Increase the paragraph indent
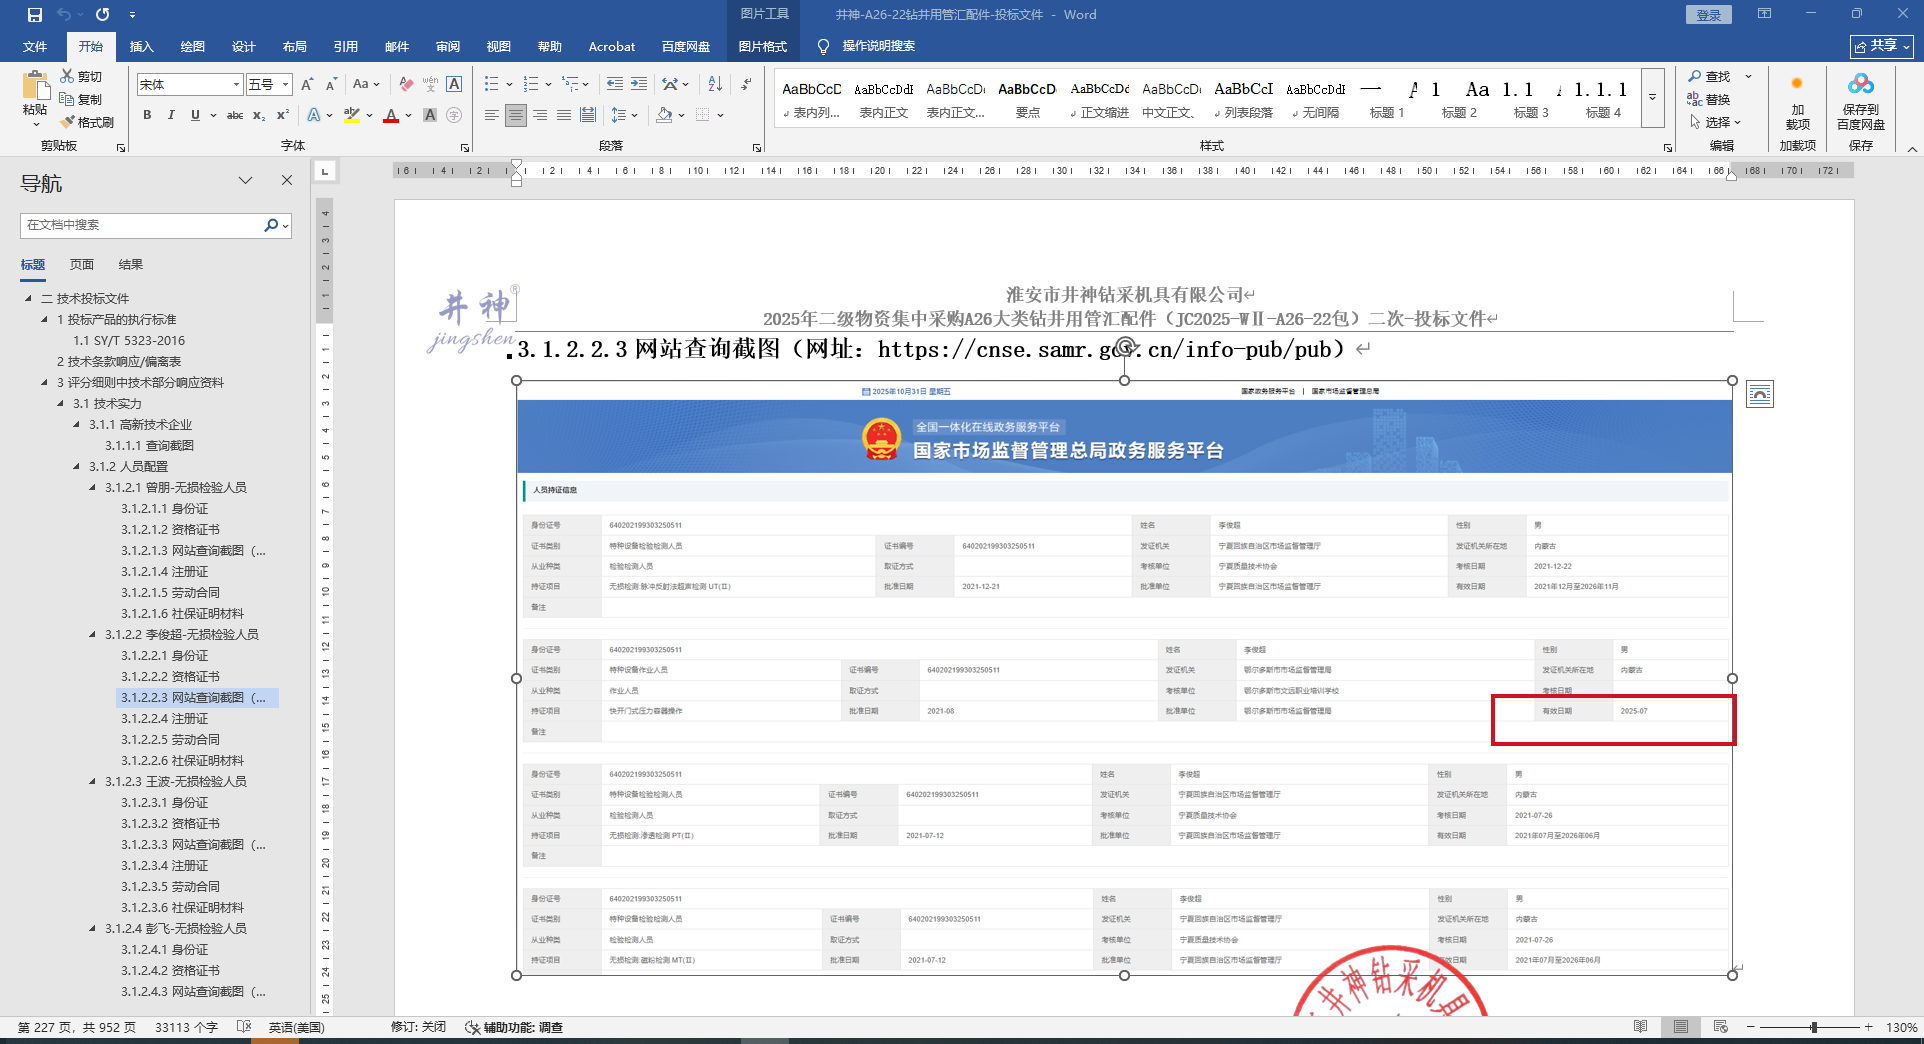This screenshot has width=1924, height=1044. [x=638, y=85]
